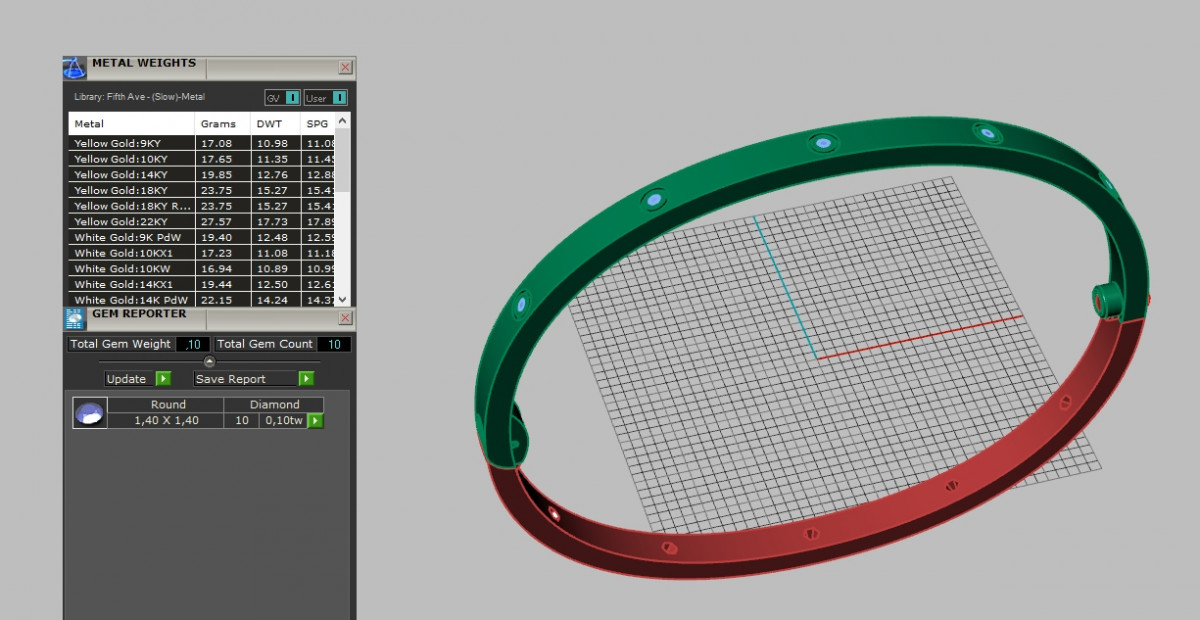Viewport: 1200px width, 620px height.
Task: Close the Metal Weights panel
Action: (345, 67)
